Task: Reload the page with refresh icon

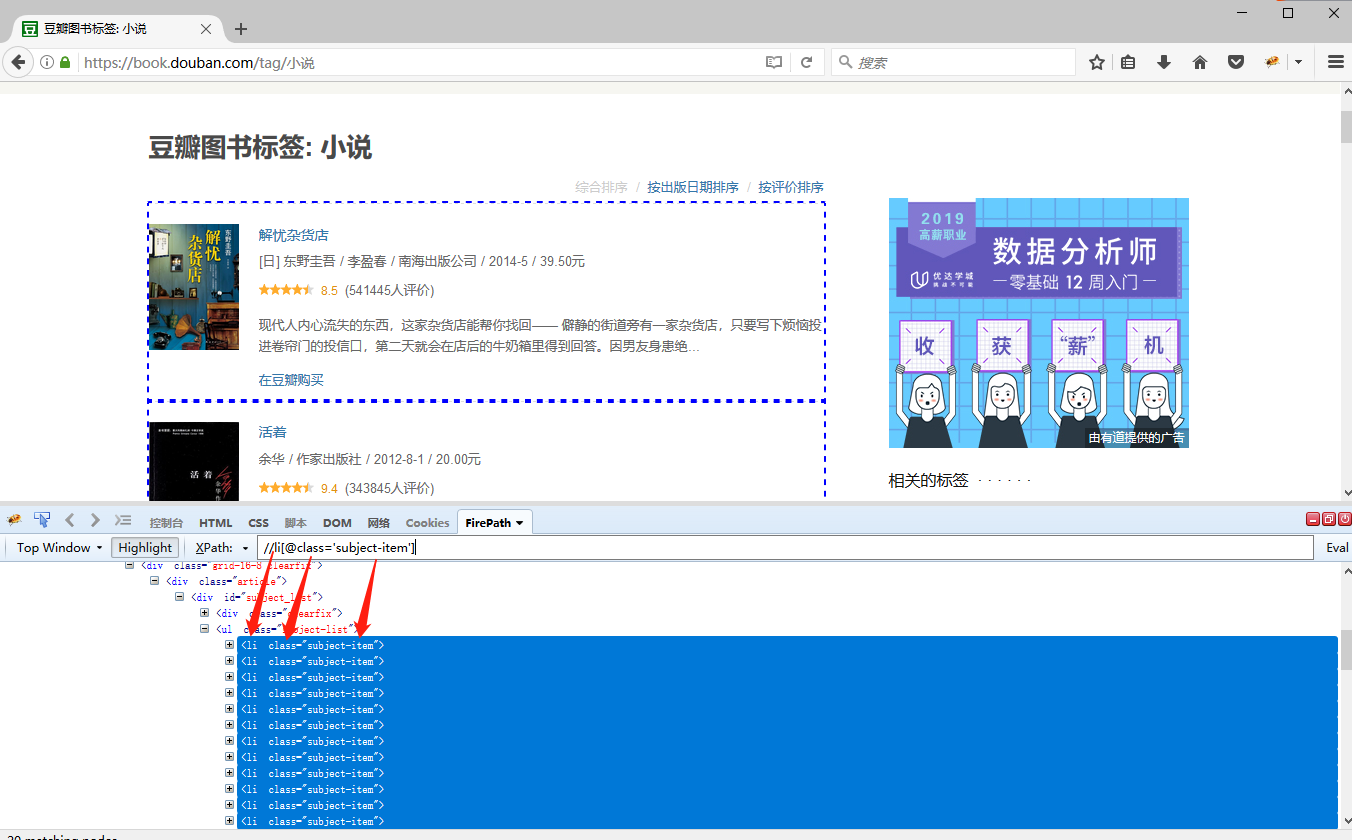Action: [806, 62]
